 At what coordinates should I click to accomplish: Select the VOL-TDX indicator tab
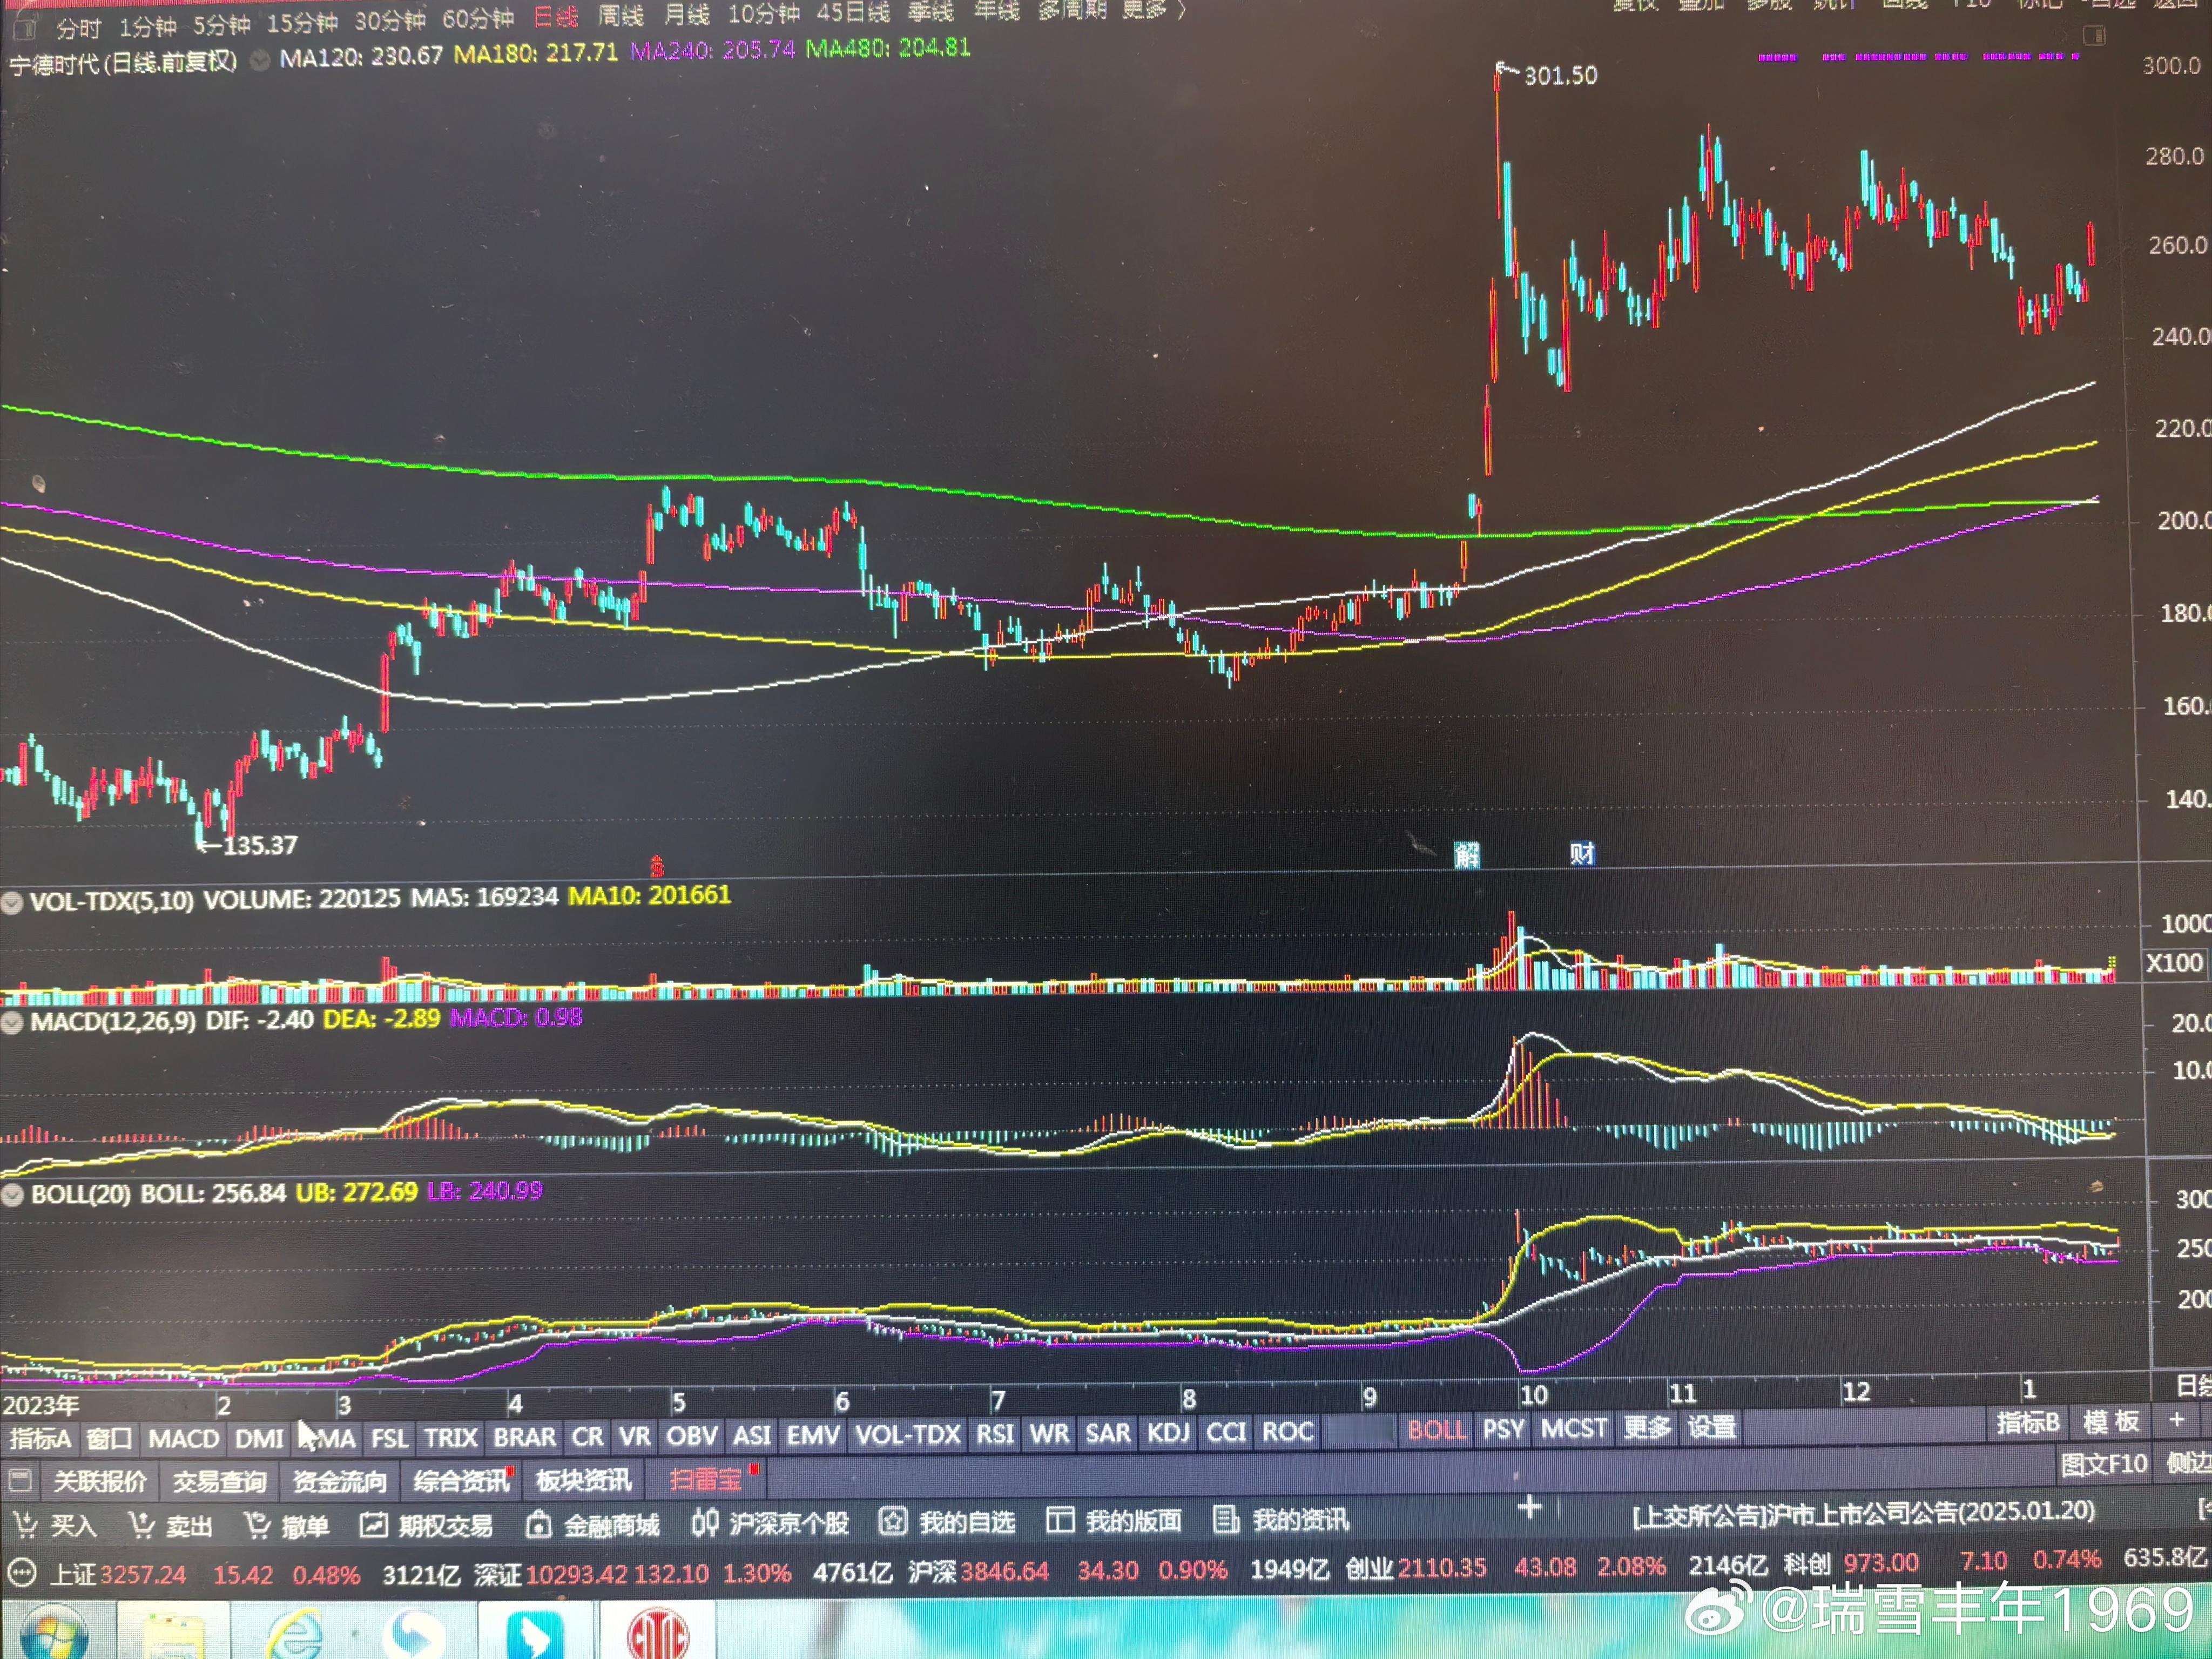coord(907,1434)
